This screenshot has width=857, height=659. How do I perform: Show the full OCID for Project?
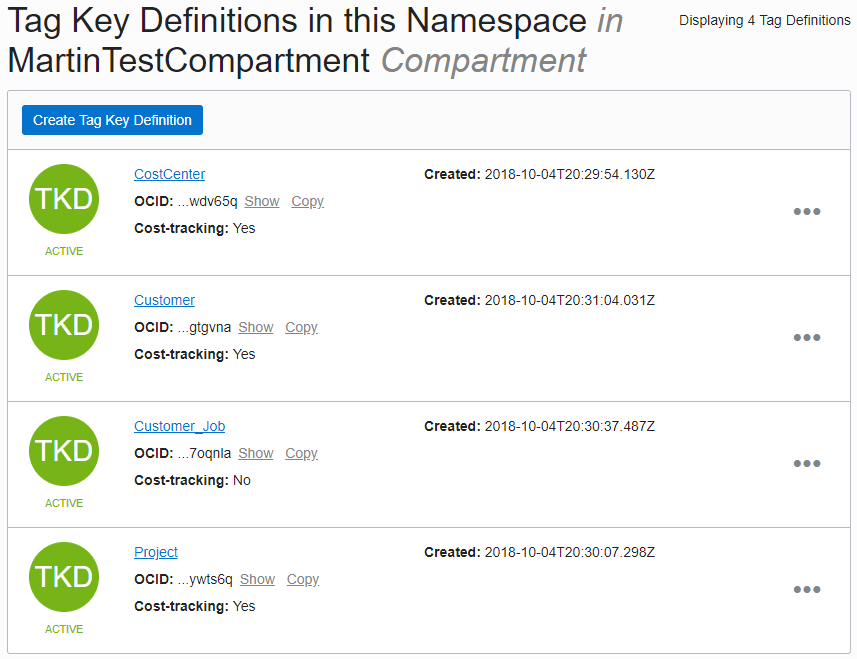tap(257, 579)
